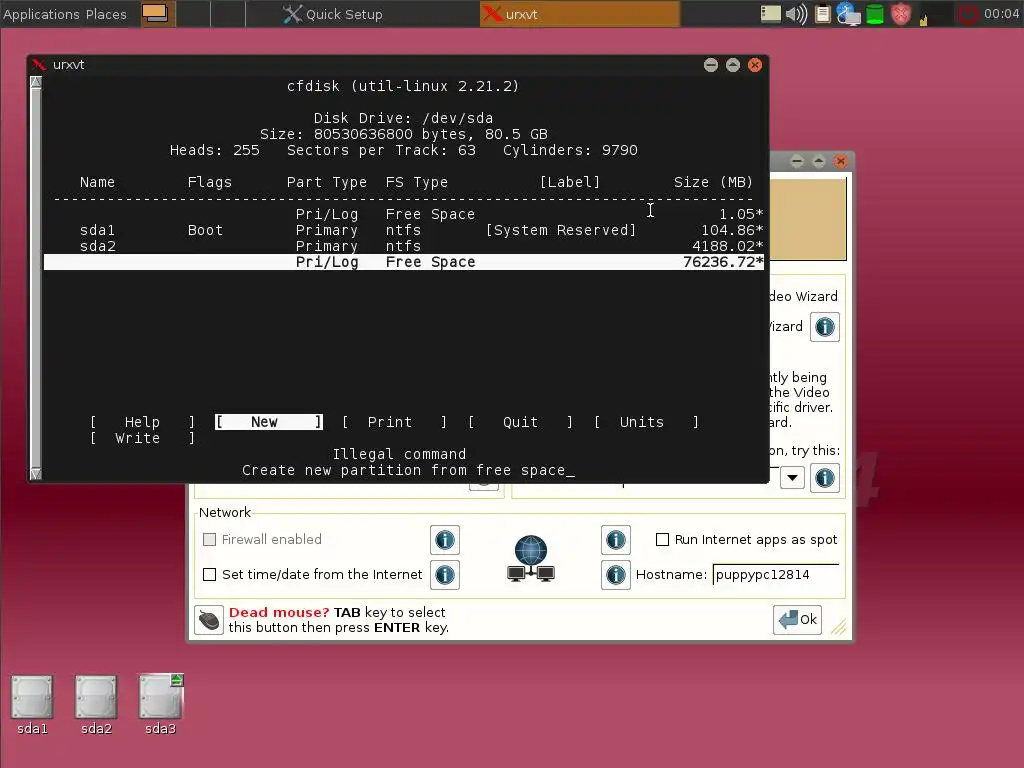Select the sda1 partition row

(x=404, y=230)
